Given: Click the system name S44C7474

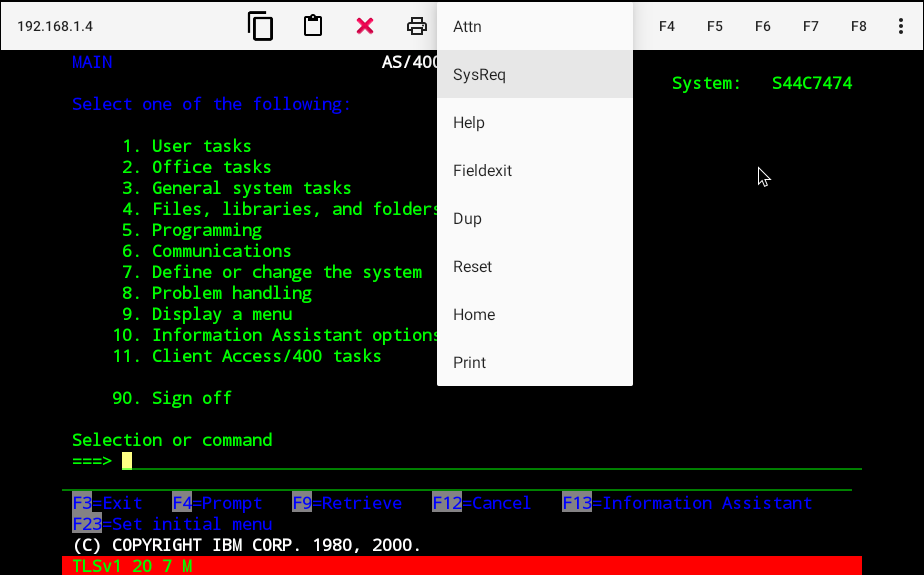Looking at the screenshot, I should tap(812, 83).
